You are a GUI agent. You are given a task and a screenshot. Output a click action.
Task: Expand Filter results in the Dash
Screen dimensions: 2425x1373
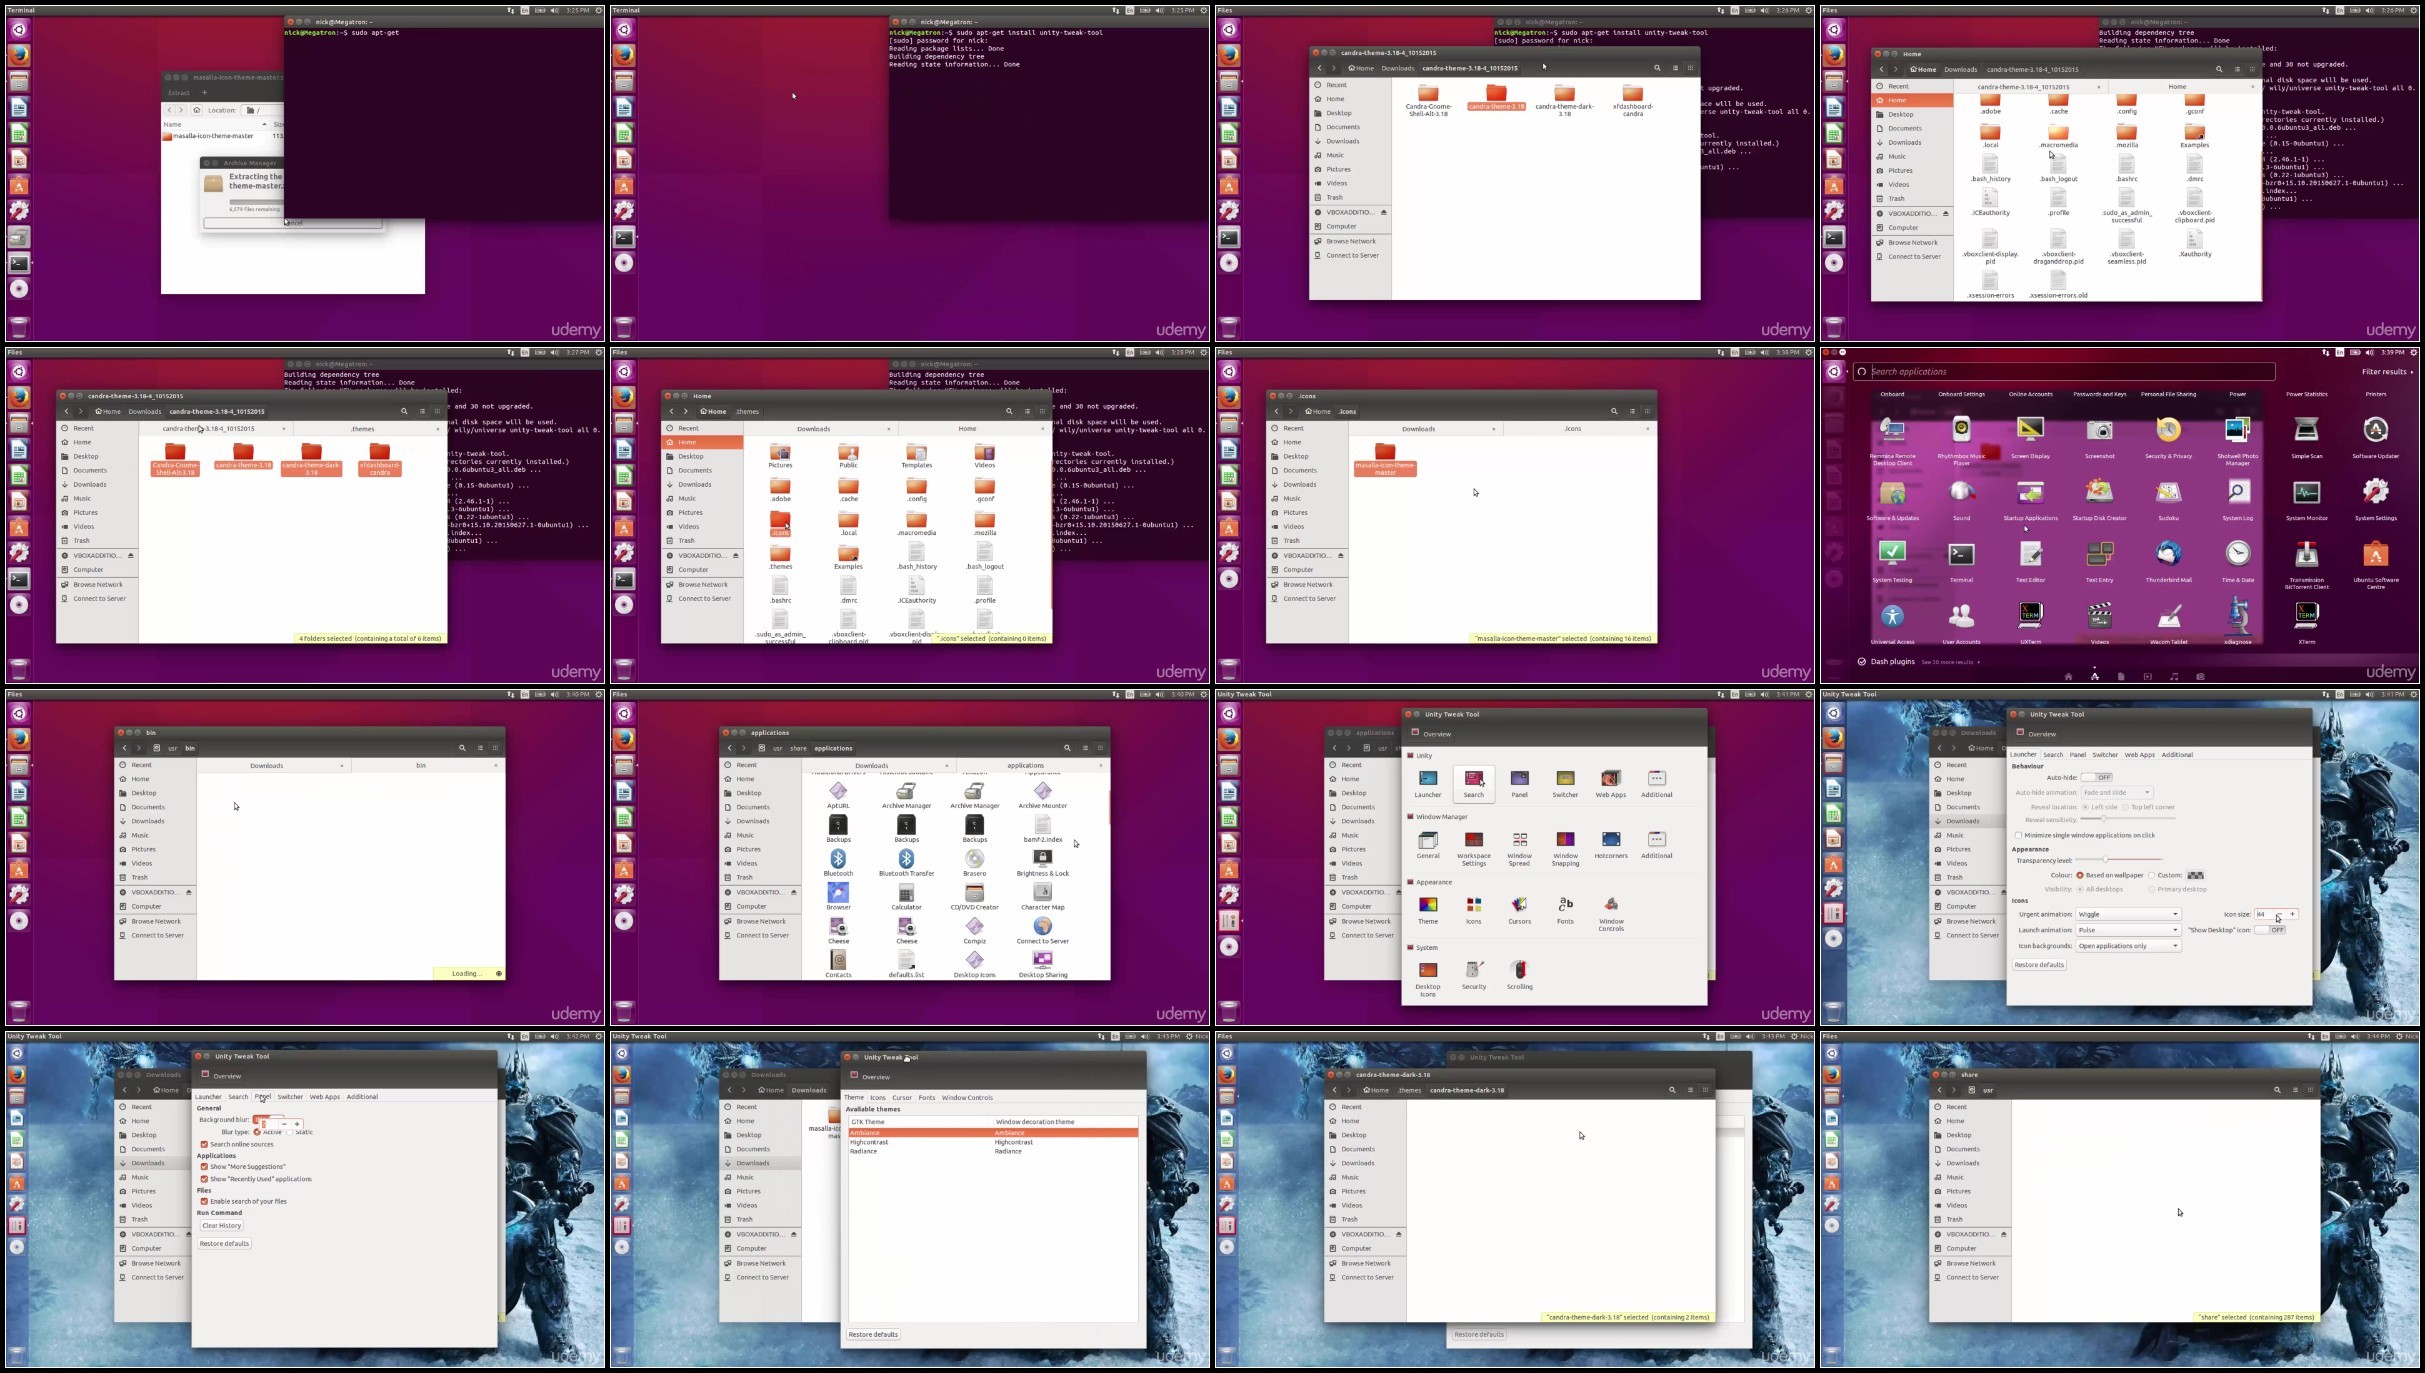click(x=2387, y=372)
